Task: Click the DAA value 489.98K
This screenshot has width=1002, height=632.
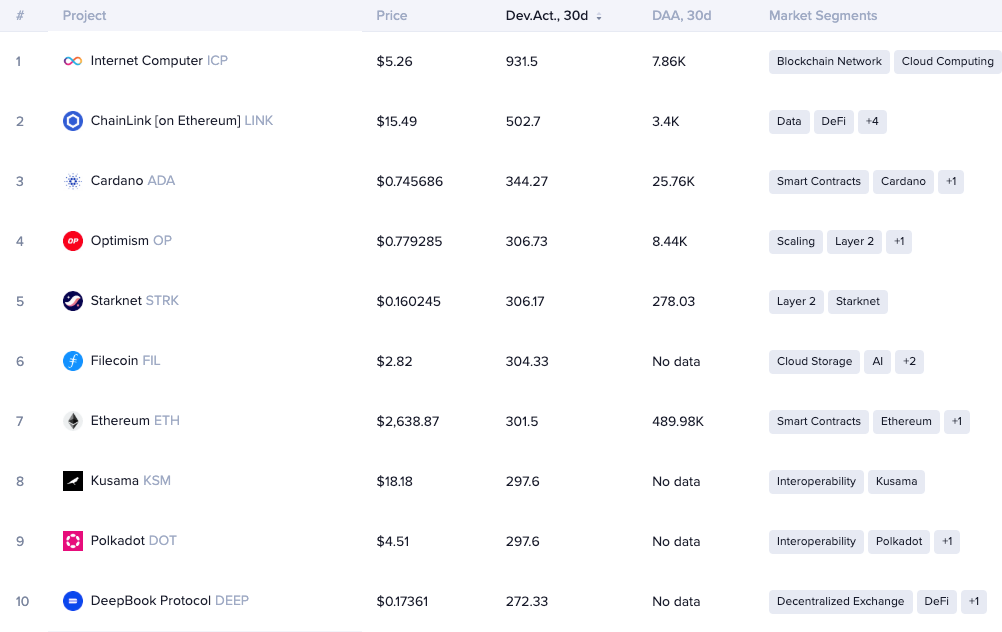Action: click(677, 422)
